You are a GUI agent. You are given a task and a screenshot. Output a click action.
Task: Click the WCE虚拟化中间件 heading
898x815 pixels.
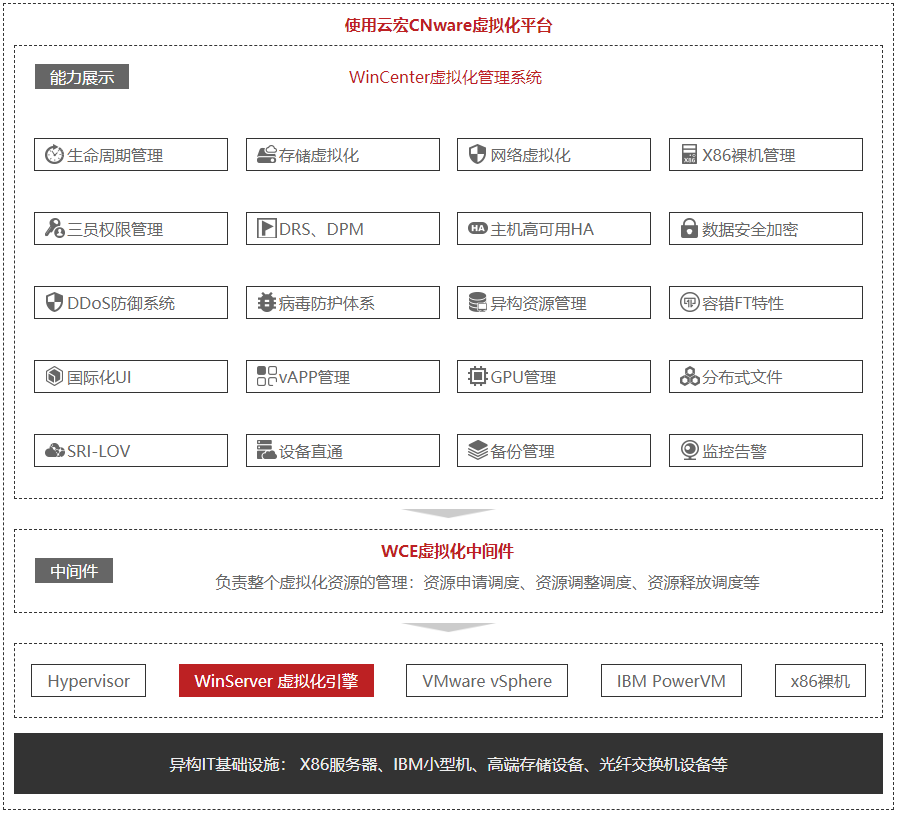(447, 551)
